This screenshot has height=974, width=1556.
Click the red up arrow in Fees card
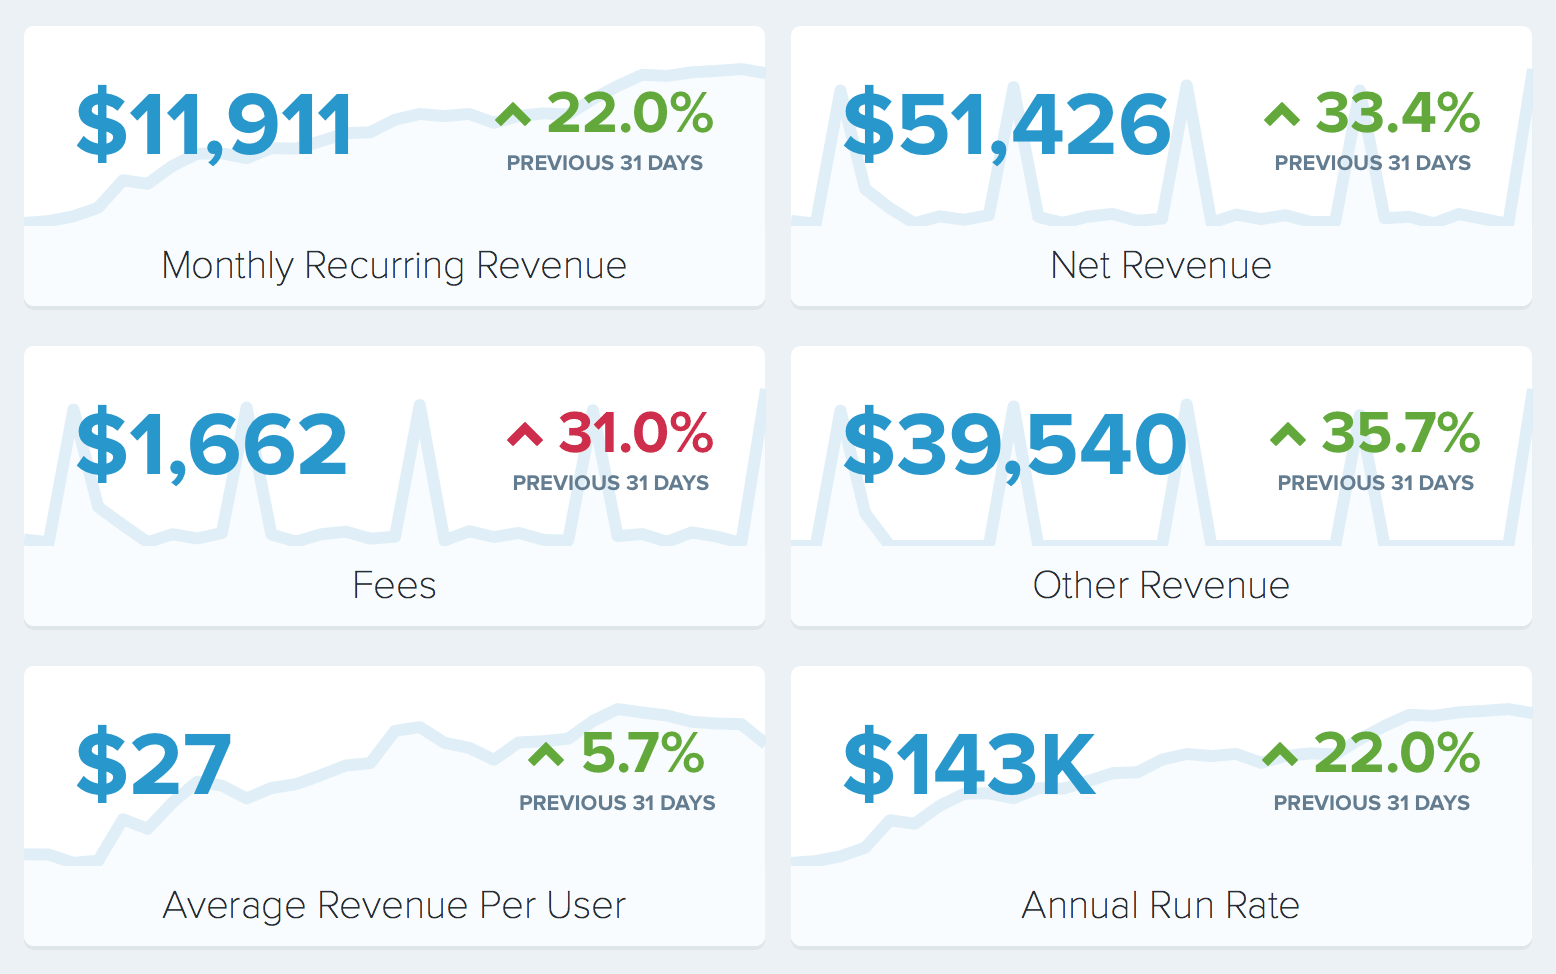click(525, 435)
